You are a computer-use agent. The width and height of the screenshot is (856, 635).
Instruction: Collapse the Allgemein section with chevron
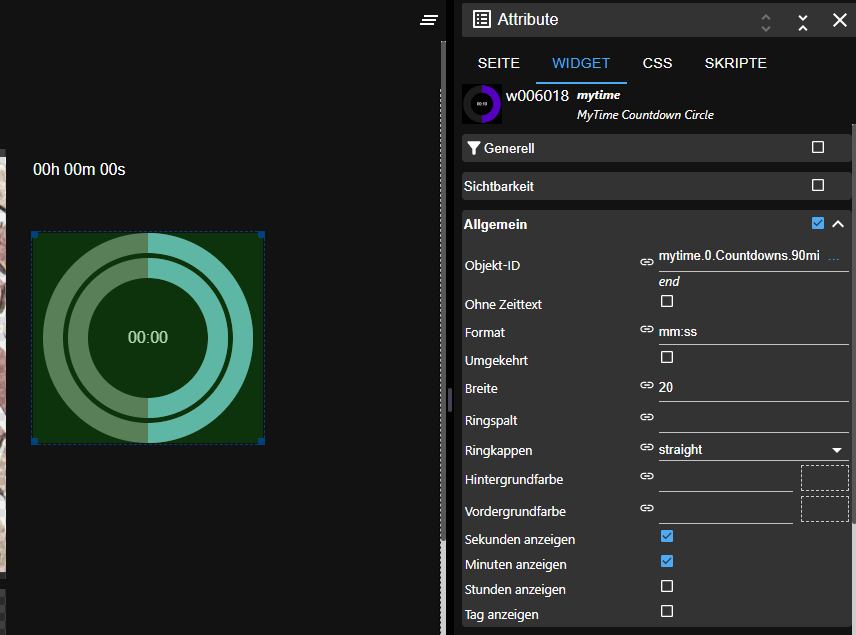click(x=838, y=224)
